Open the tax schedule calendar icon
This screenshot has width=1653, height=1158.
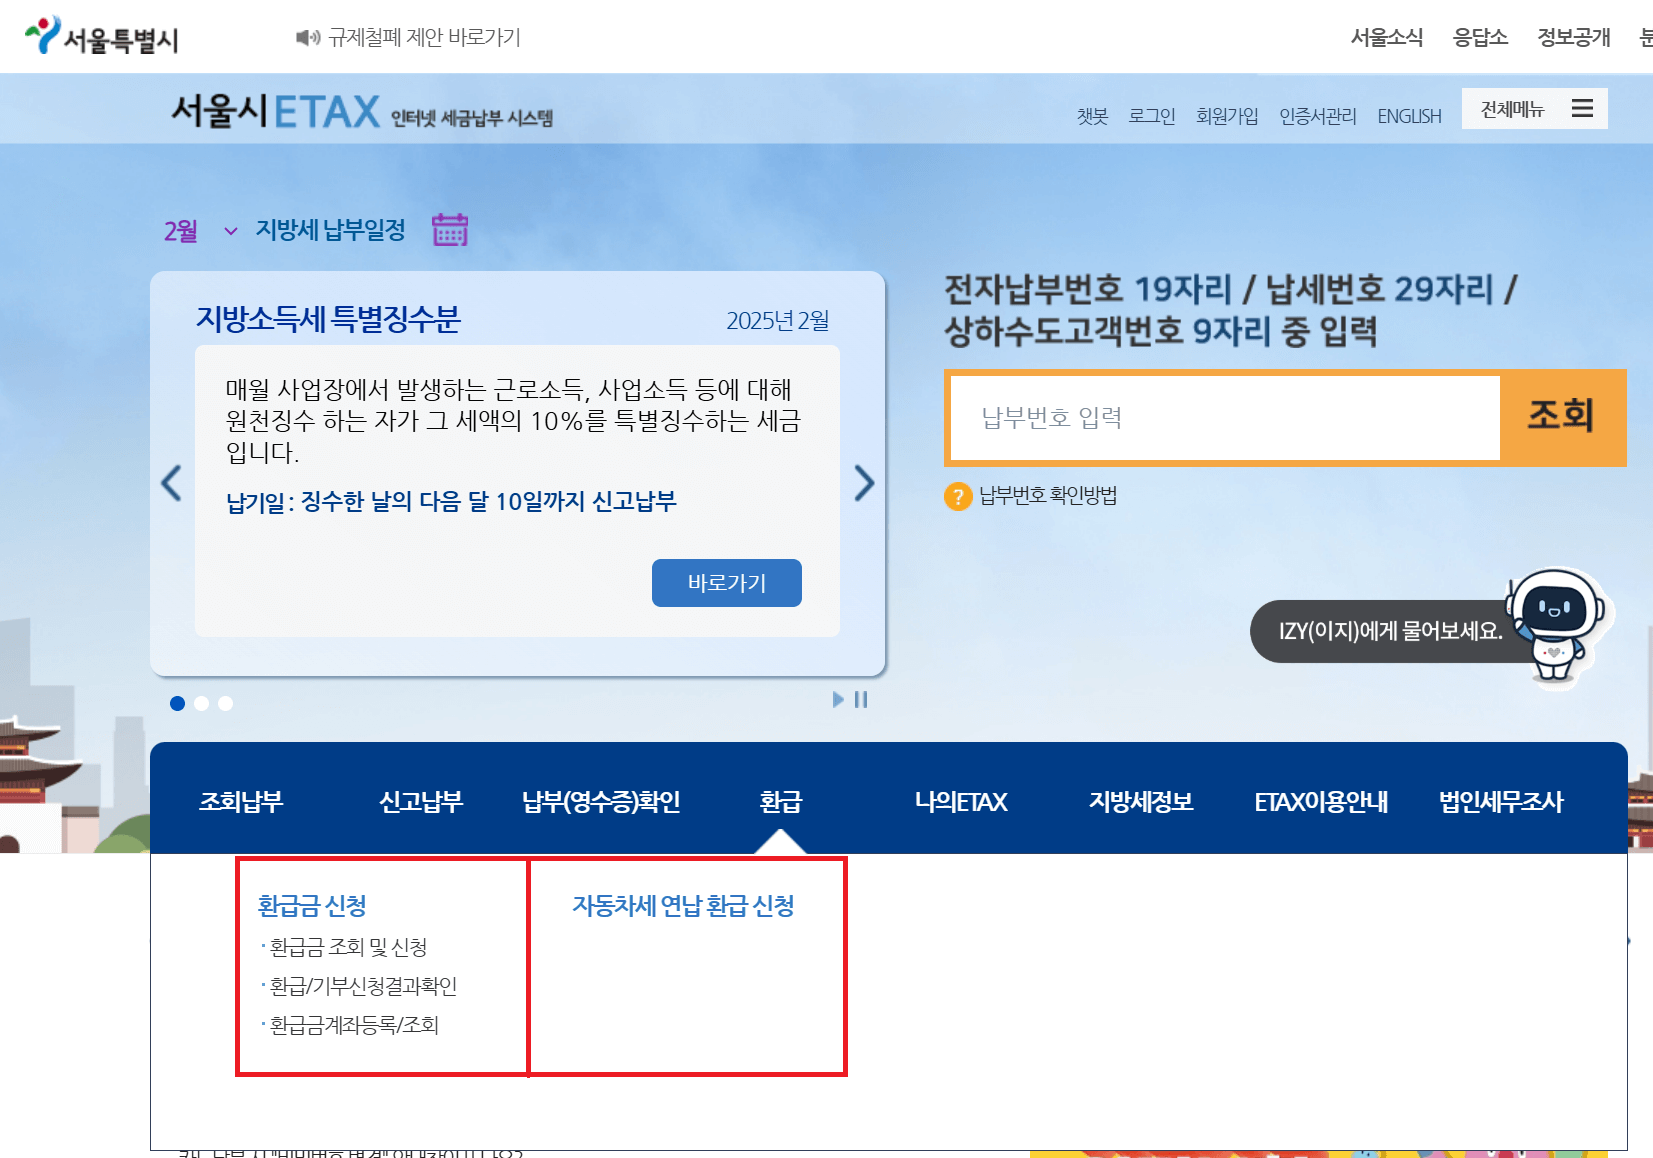[450, 230]
